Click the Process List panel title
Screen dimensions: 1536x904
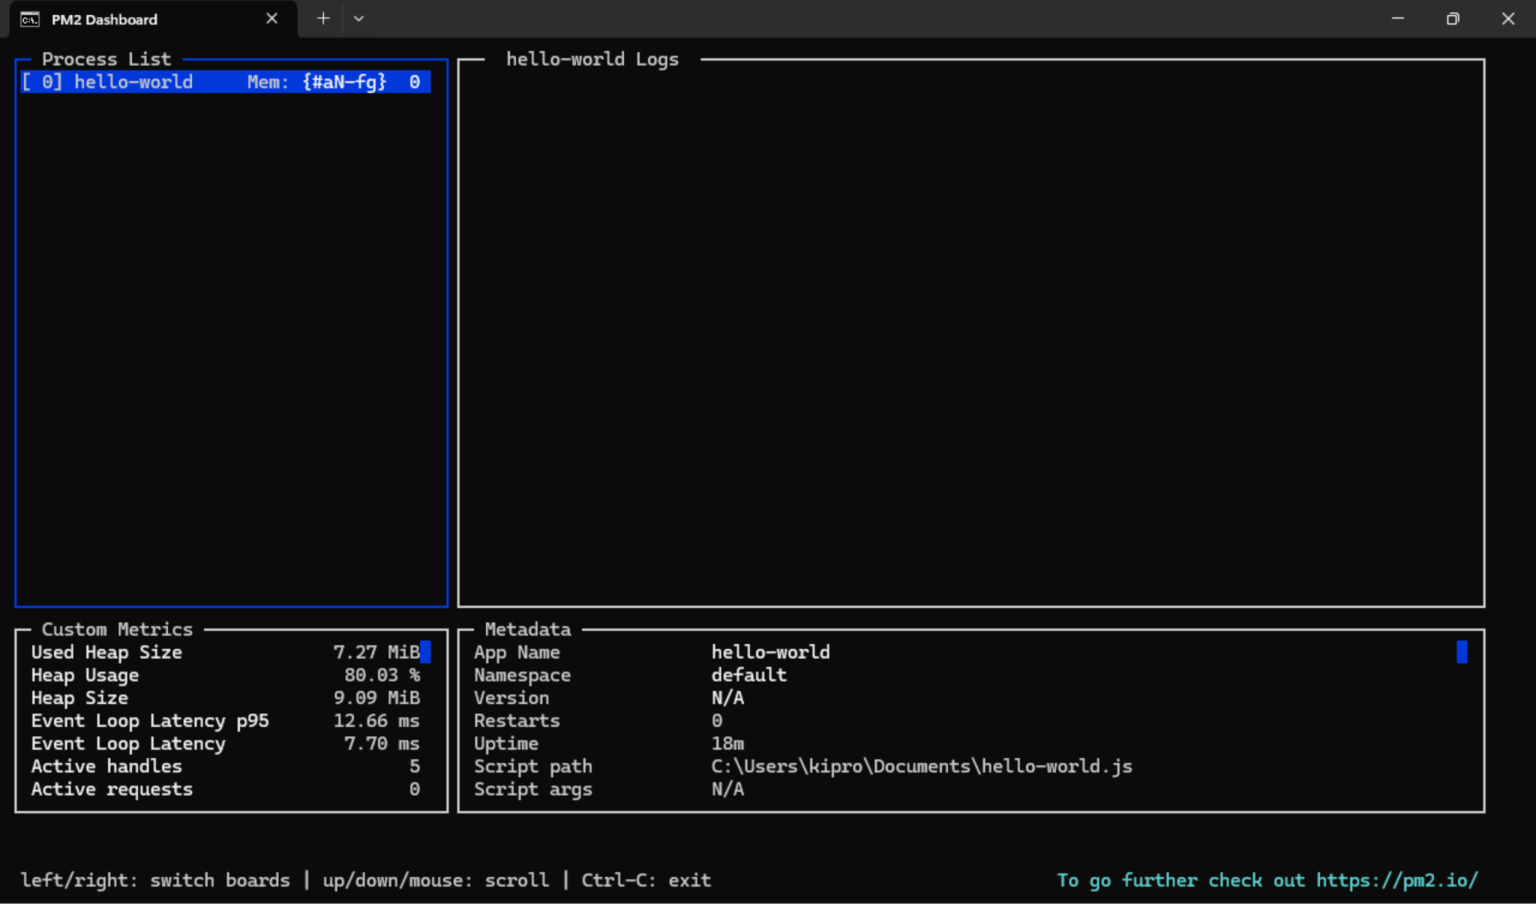[106, 59]
